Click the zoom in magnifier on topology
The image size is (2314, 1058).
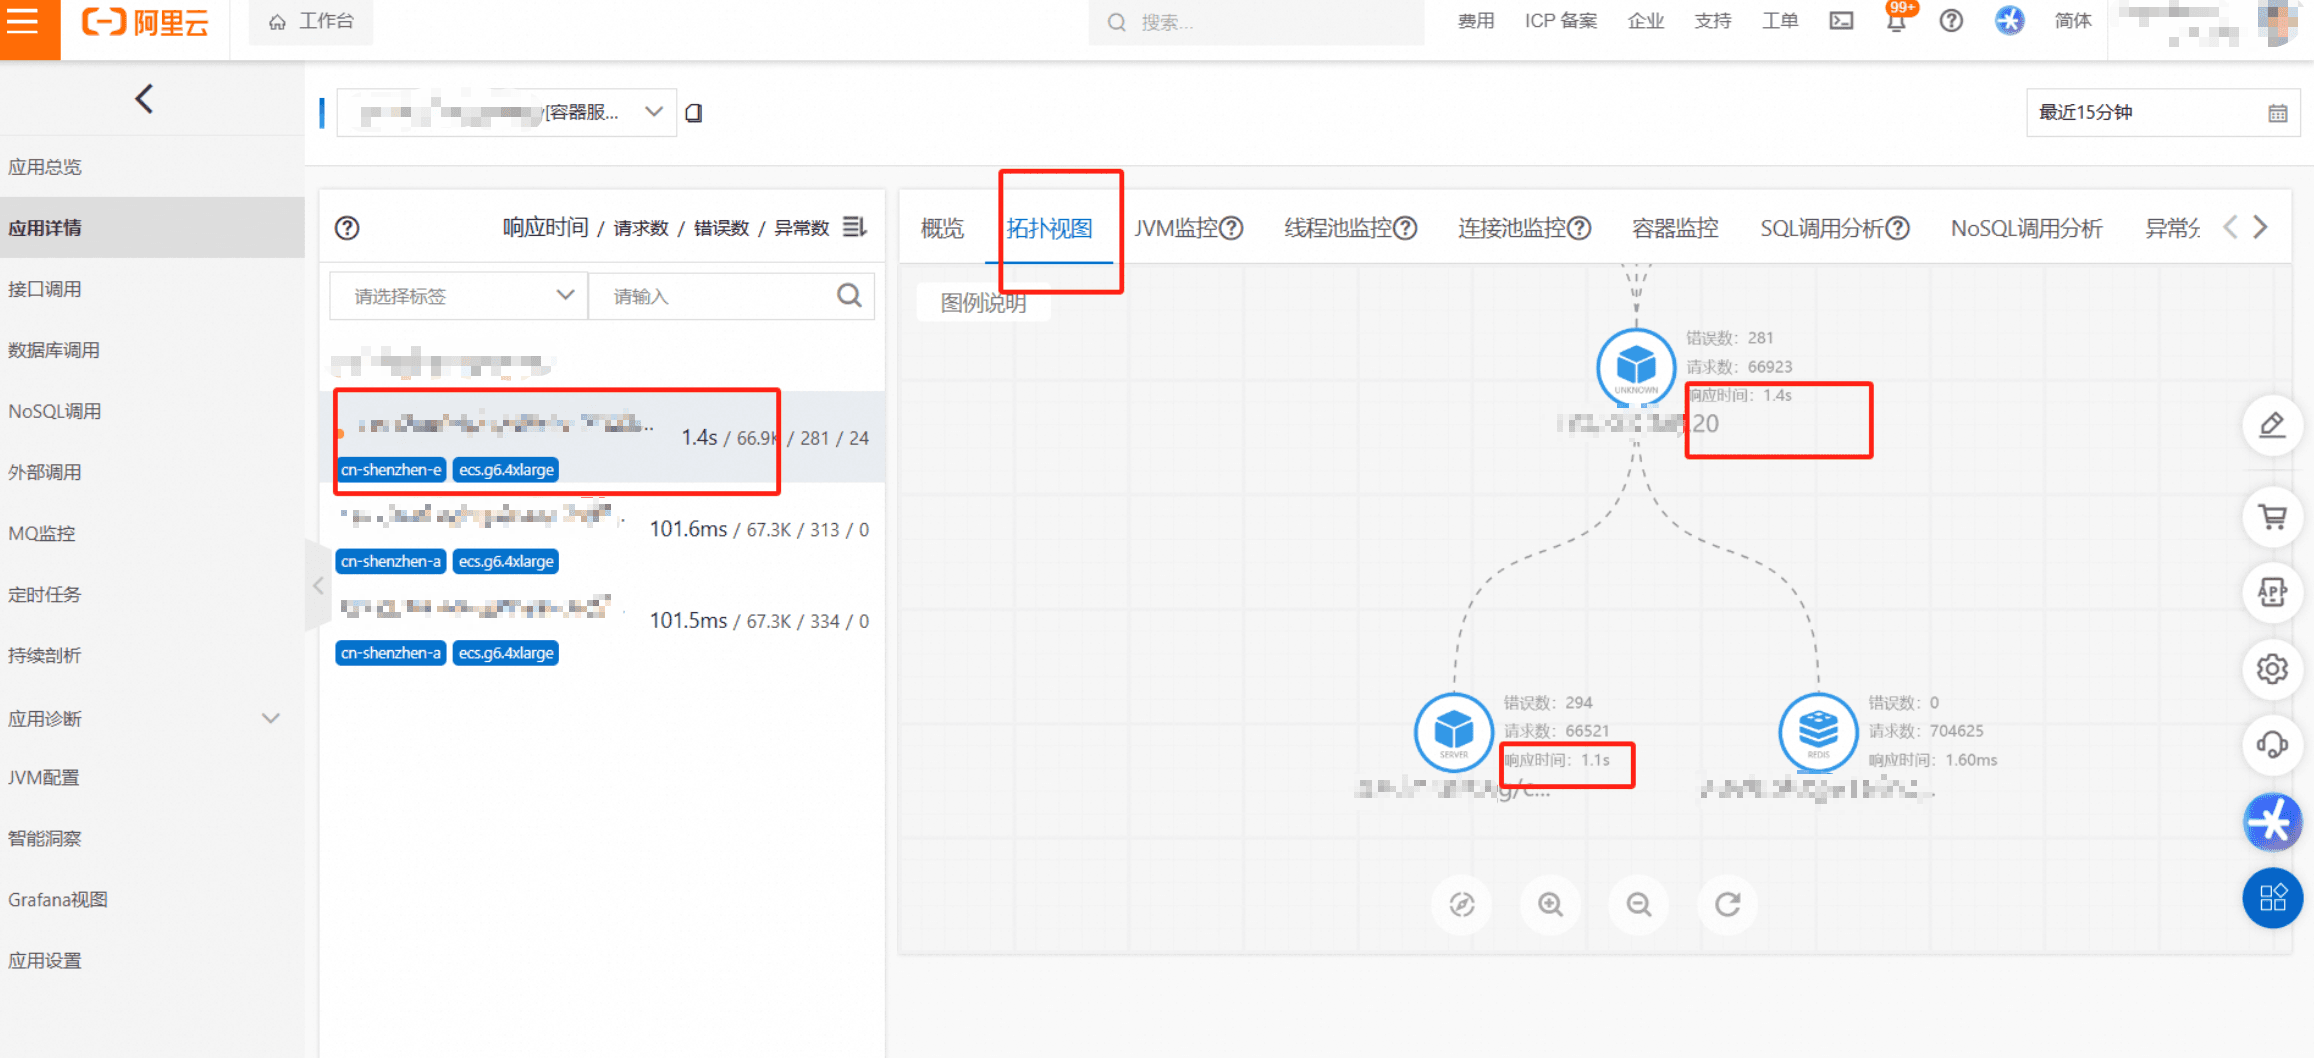[1550, 904]
